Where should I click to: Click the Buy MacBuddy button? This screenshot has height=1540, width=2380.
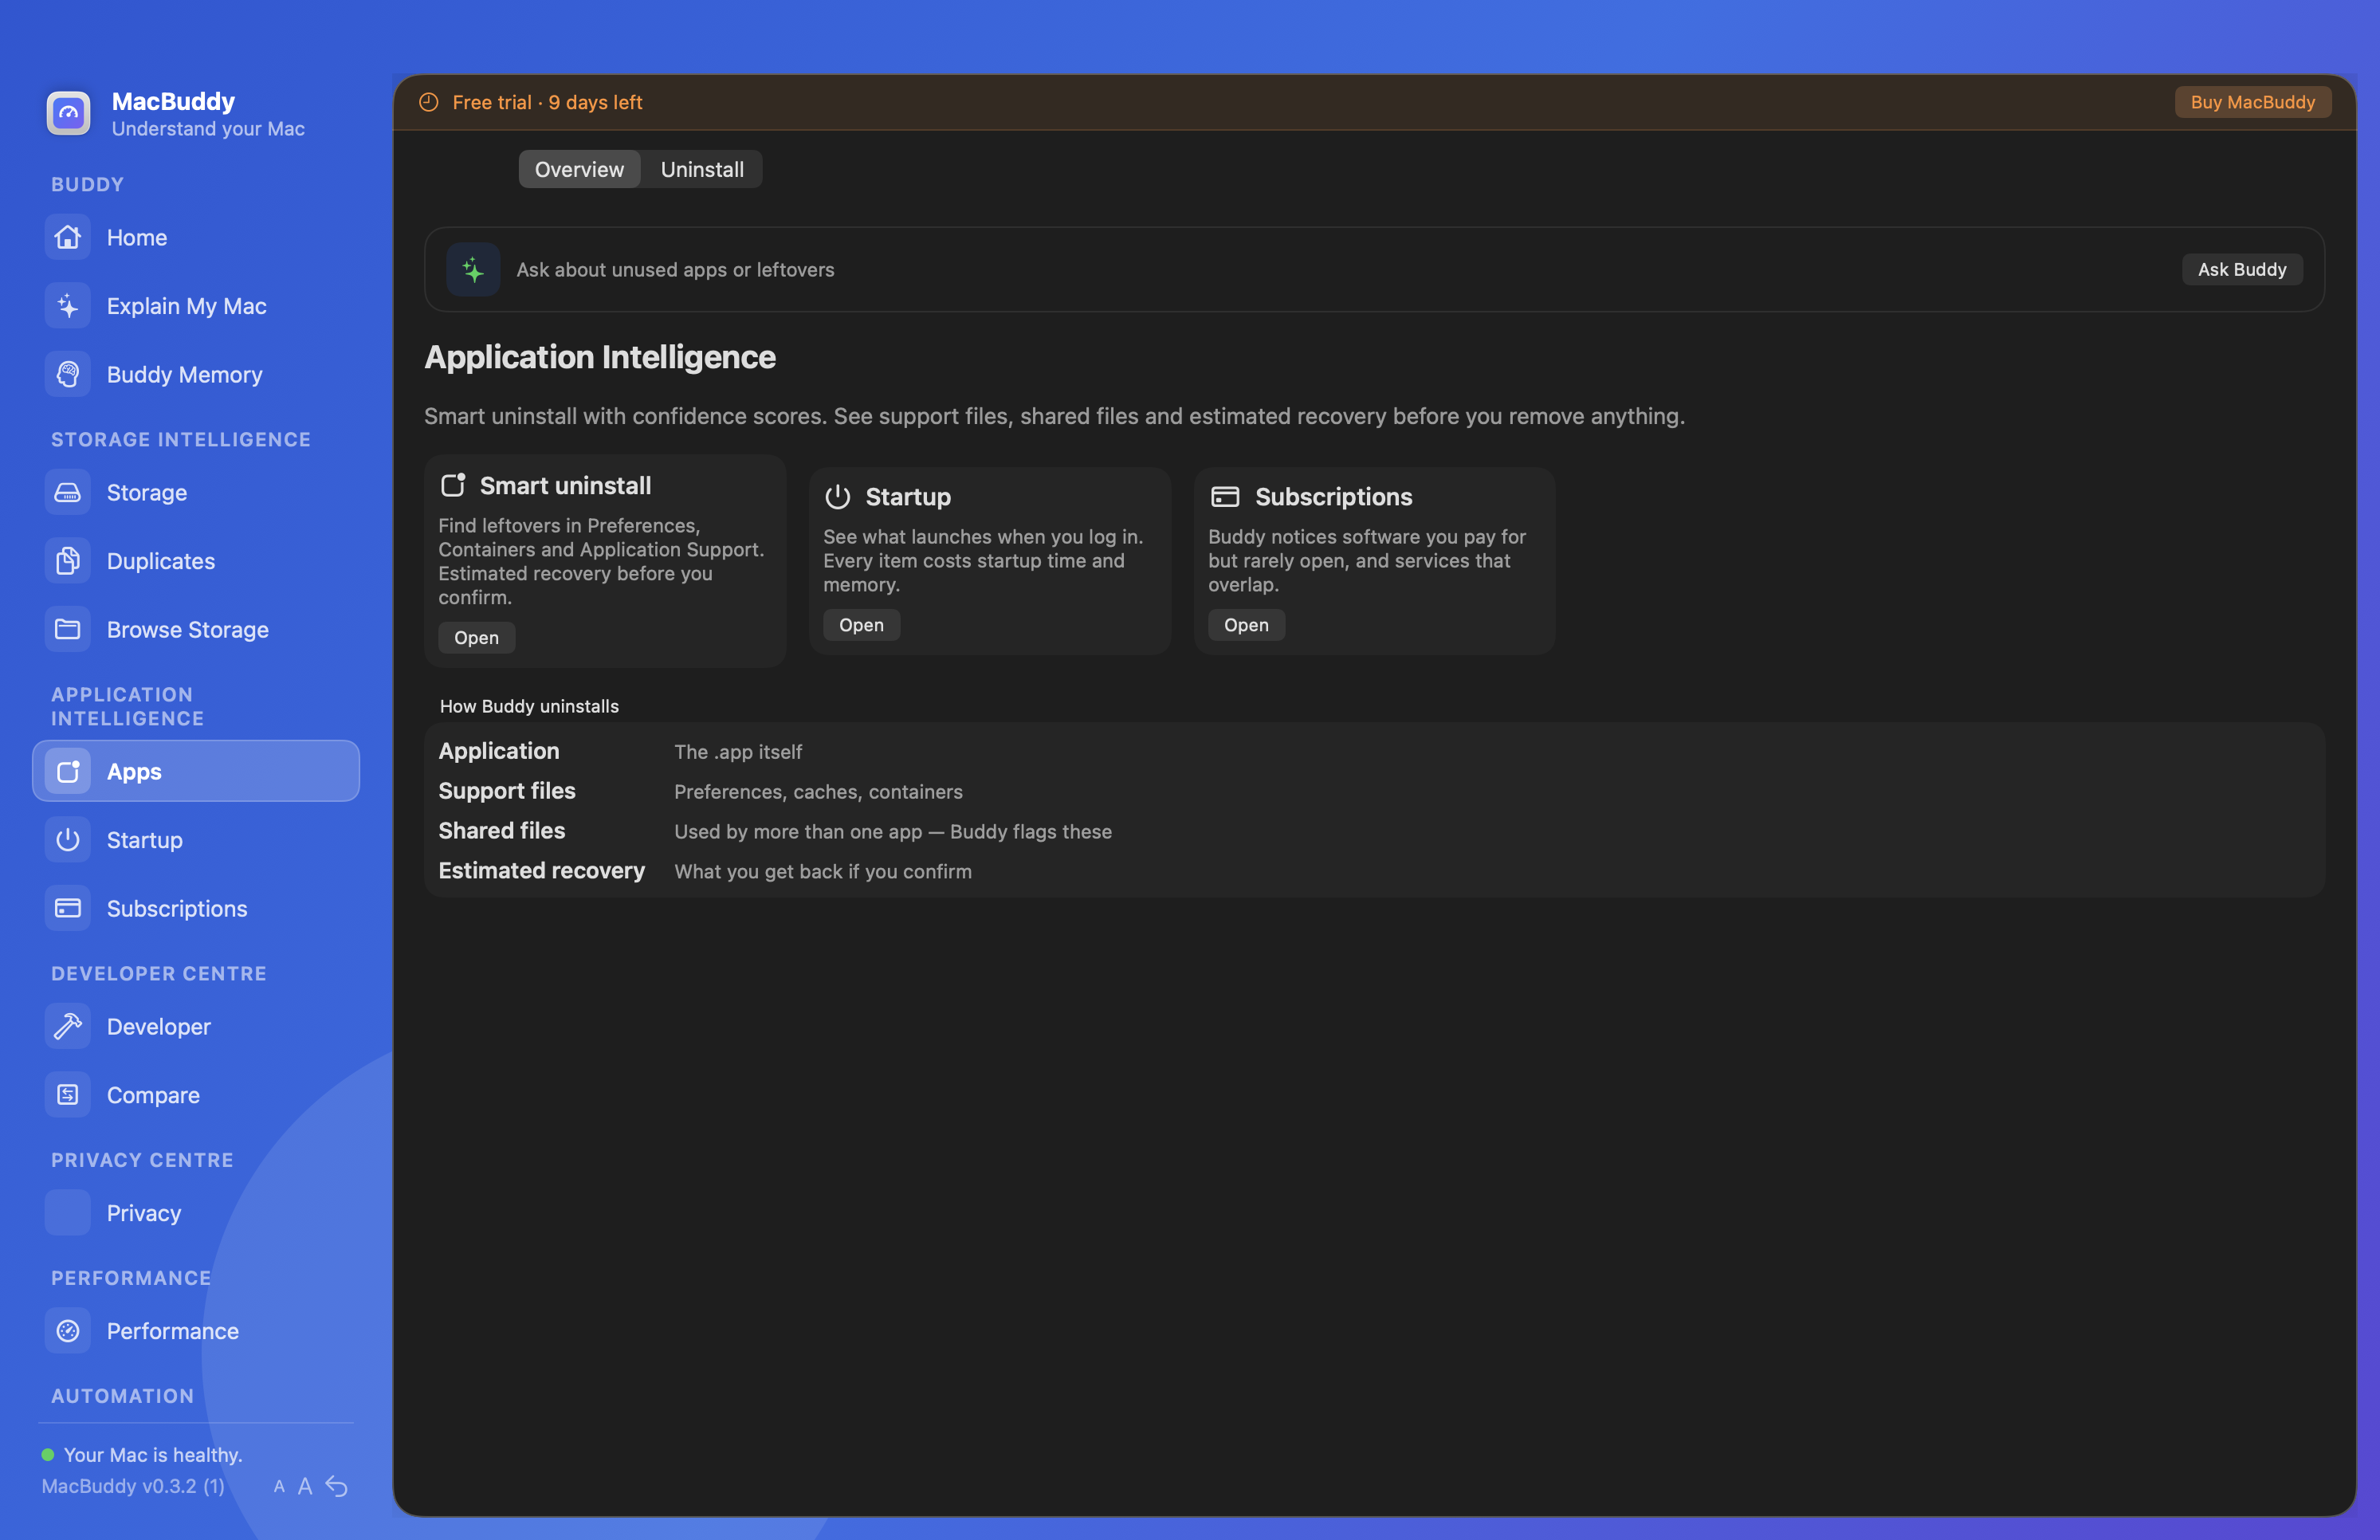pos(2253,102)
